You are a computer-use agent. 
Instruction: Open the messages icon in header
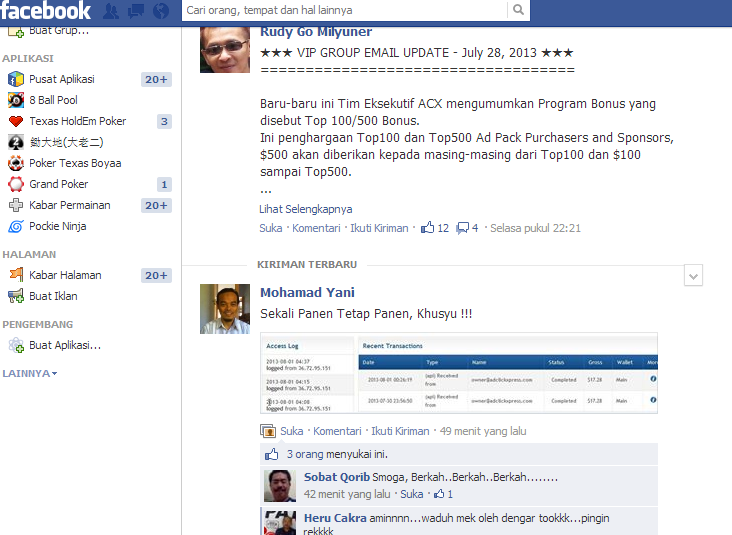pos(136,11)
